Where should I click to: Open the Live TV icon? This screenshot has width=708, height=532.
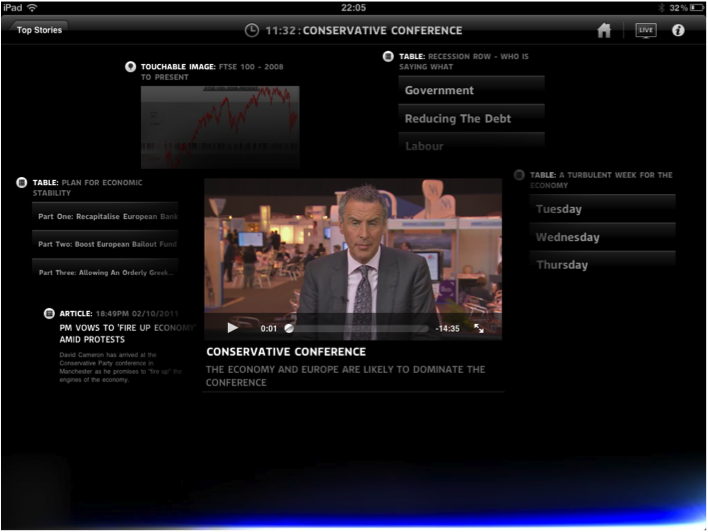pos(646,30)
